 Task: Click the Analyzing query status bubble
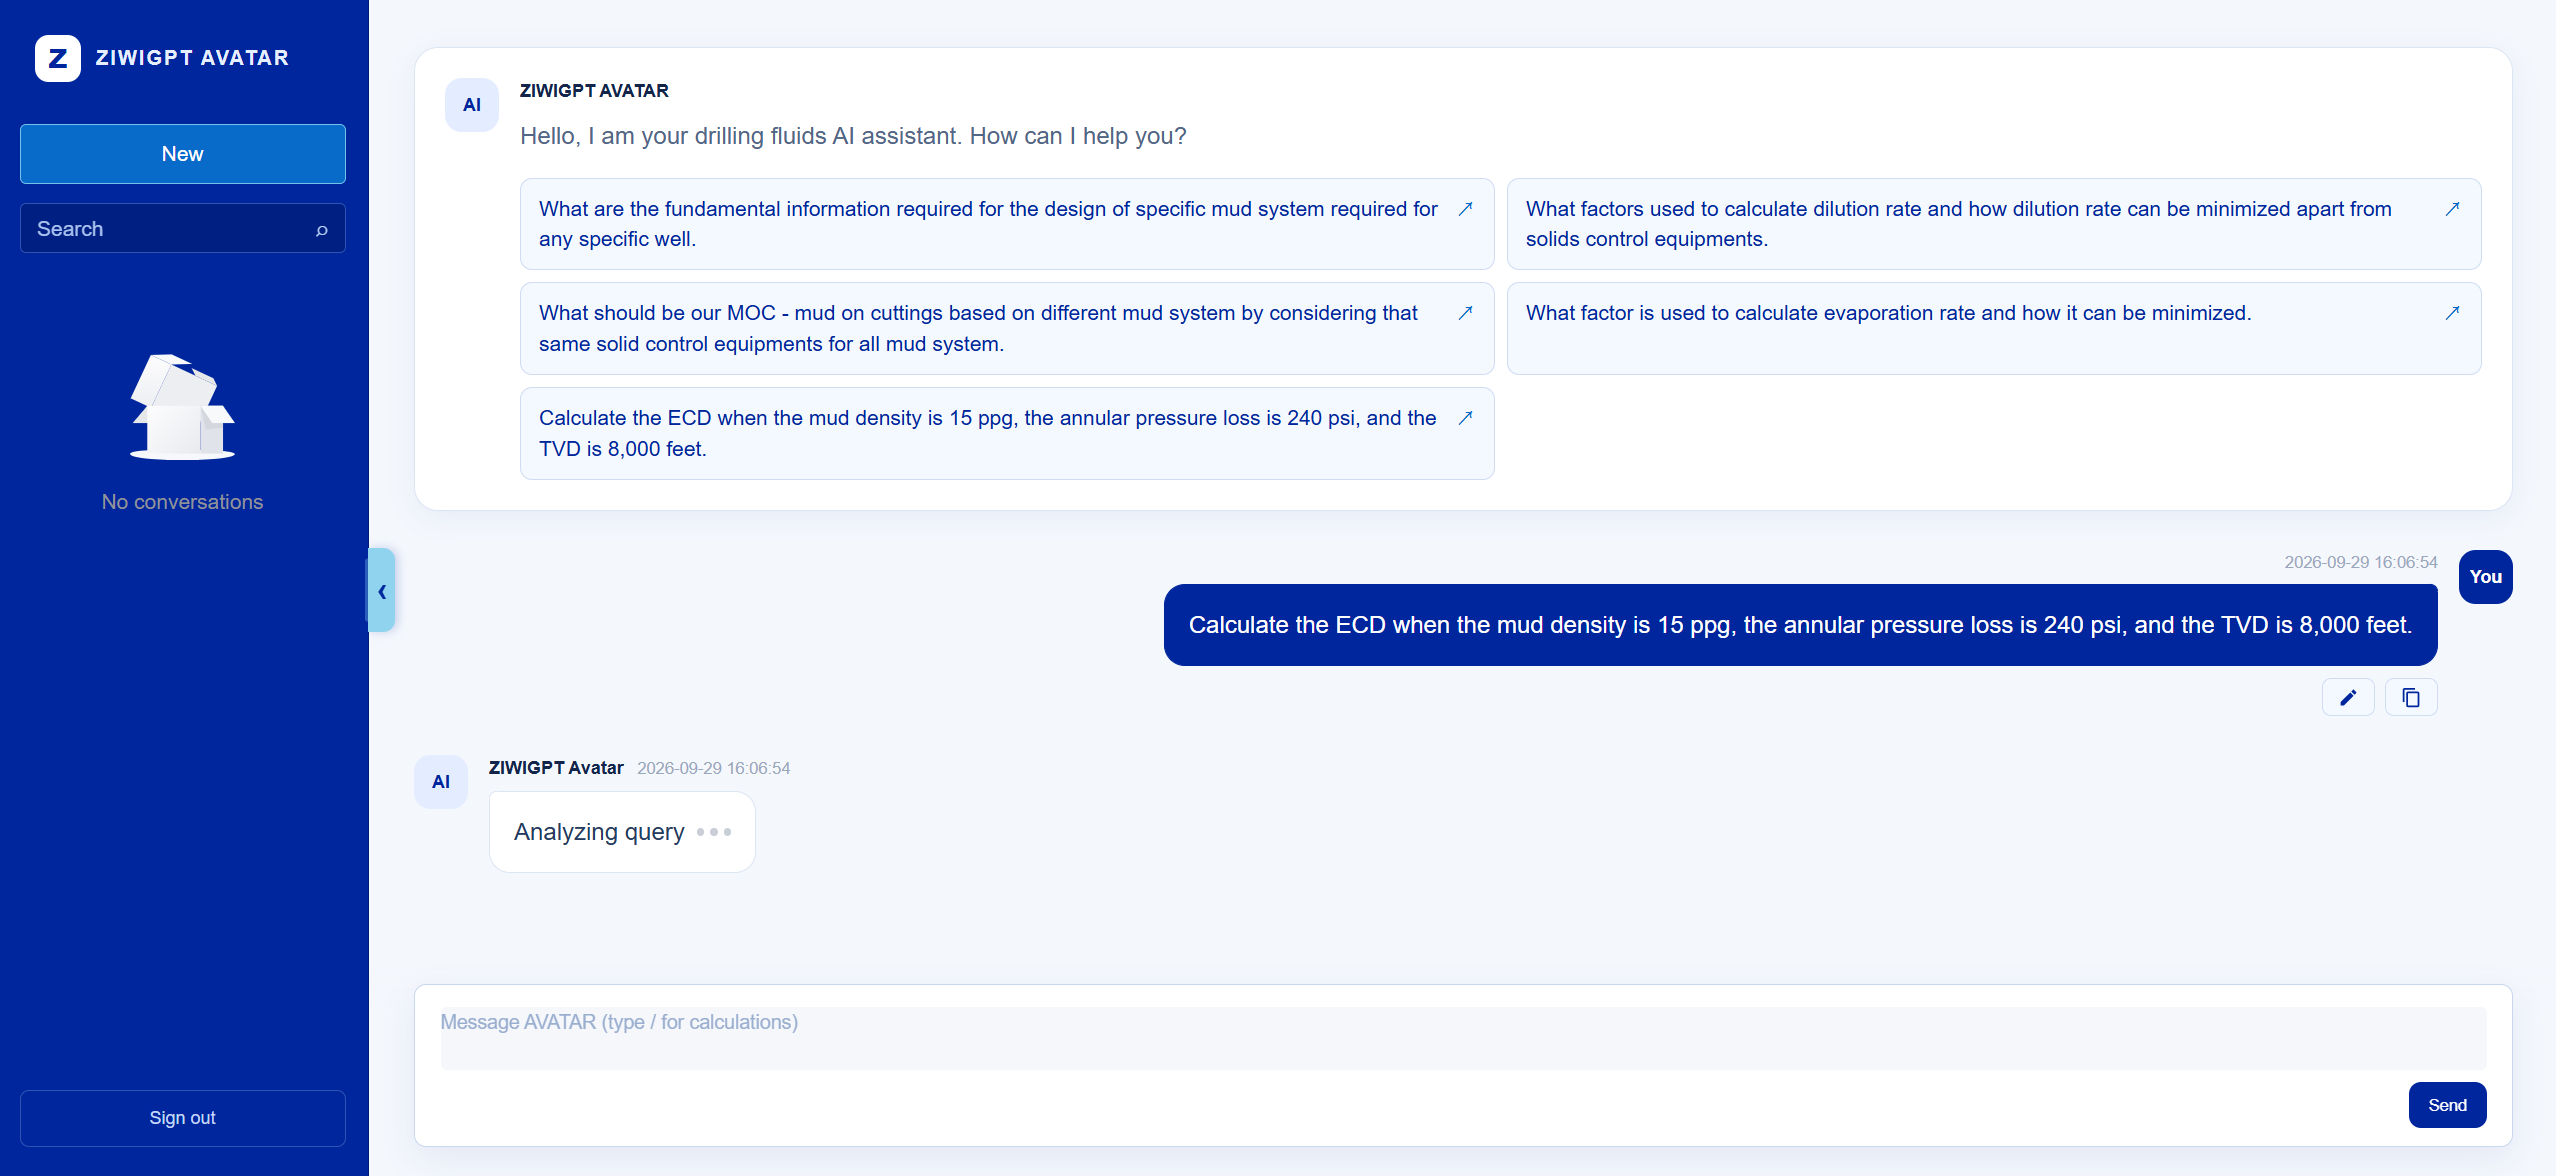[x=622, y=832]
